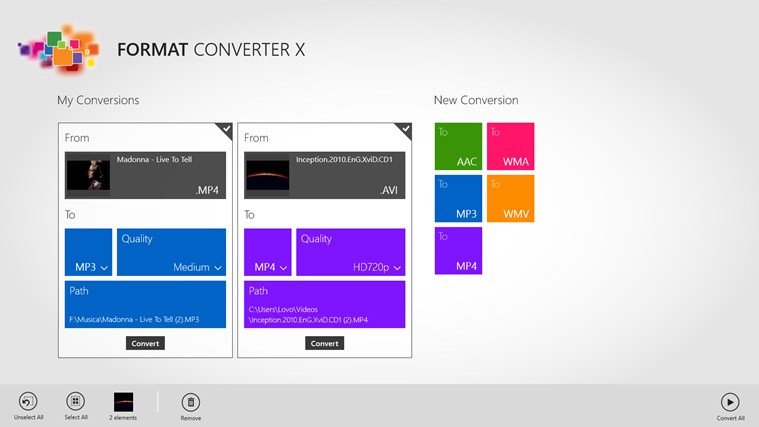759x427 pixels.
Task: Click the 2 elements thumbnail icon
Action: click(124, 401)
